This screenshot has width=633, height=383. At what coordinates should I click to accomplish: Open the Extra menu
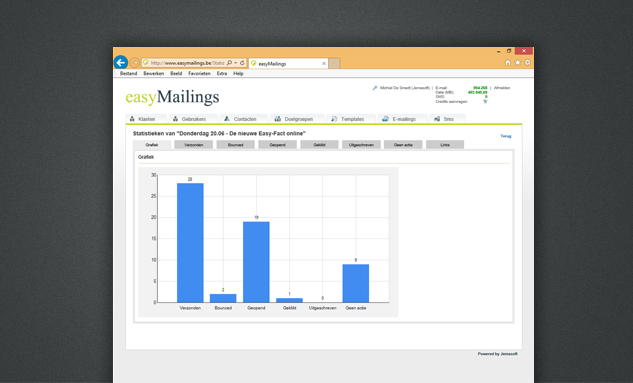pos(222,73)
